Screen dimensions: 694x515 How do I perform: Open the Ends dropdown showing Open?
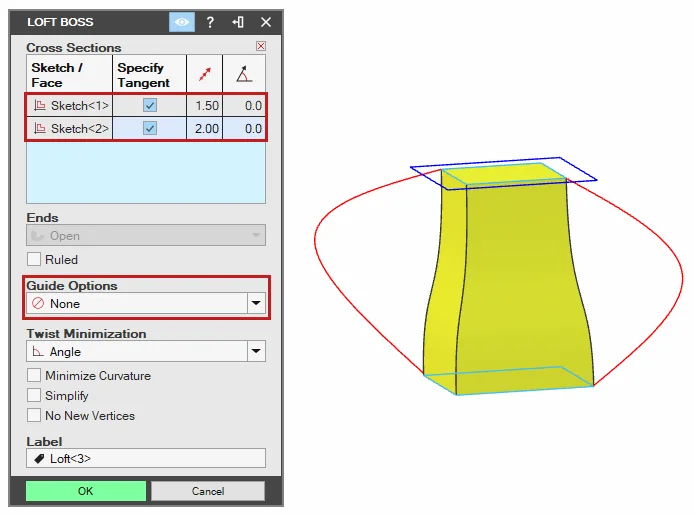[x=146, y=235]
